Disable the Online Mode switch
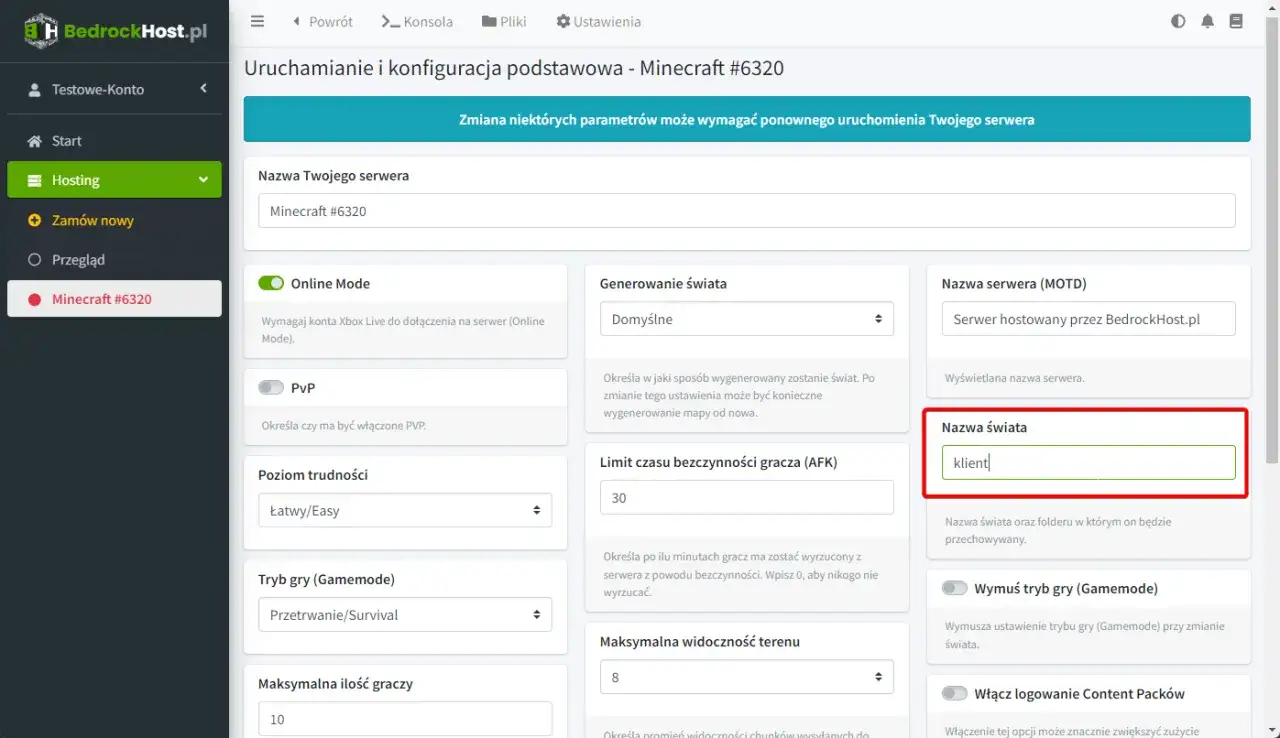Viewport: 1280px width, 738px height. click(271, 283)
